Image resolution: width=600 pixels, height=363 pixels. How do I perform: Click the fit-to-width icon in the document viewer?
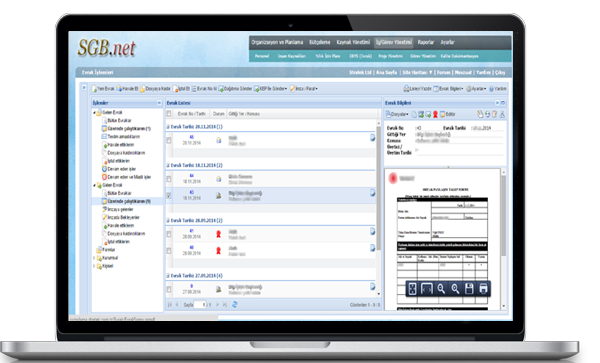(x=427, y=289)
